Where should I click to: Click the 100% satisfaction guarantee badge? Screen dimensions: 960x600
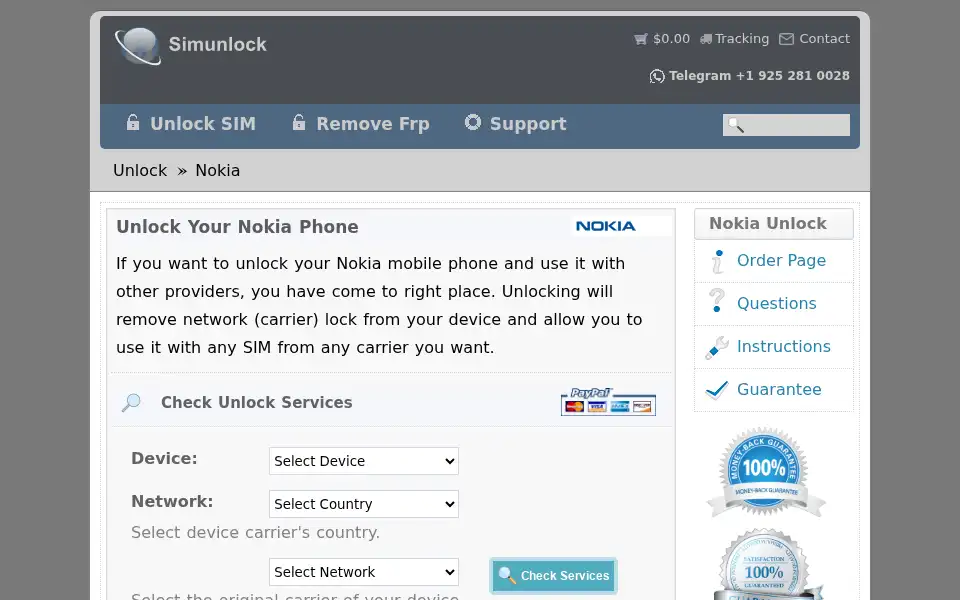(x=765, y=564)
